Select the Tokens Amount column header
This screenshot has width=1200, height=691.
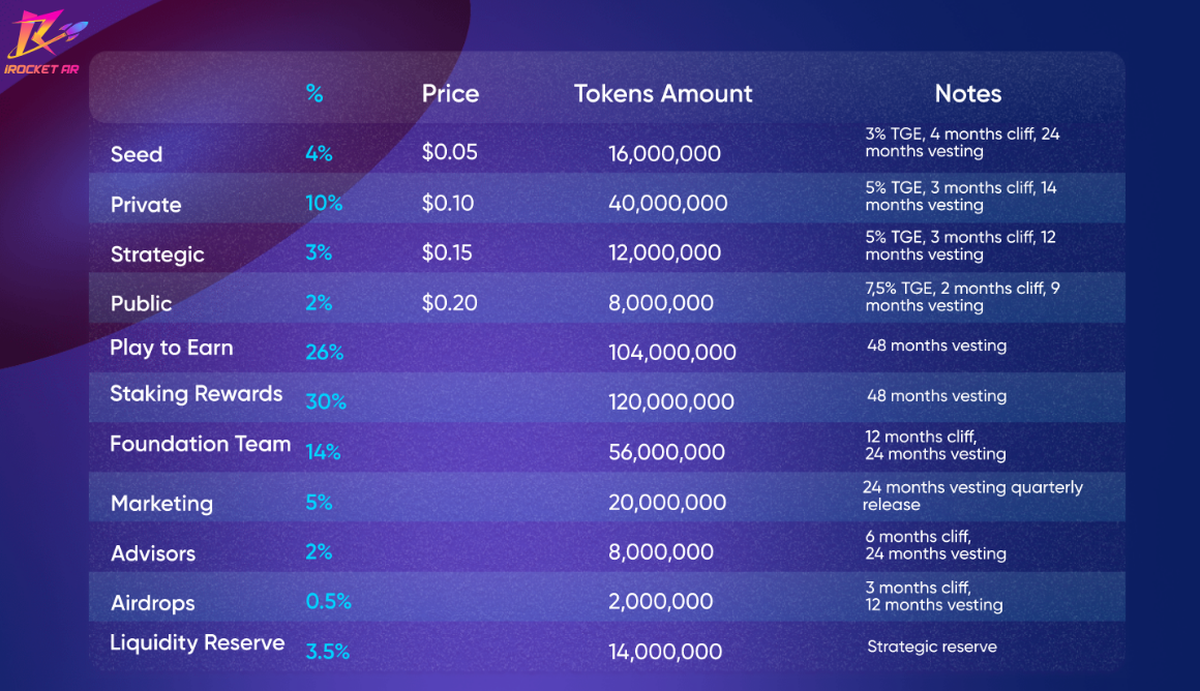(x=663, y=94)
